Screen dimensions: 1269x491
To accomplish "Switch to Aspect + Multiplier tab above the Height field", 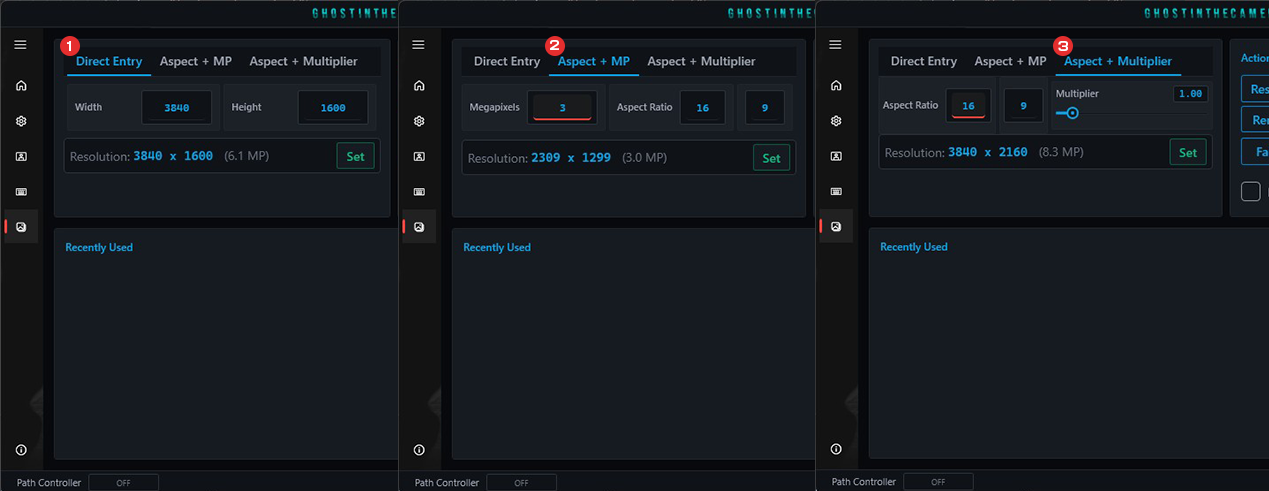I will (303, 61).
